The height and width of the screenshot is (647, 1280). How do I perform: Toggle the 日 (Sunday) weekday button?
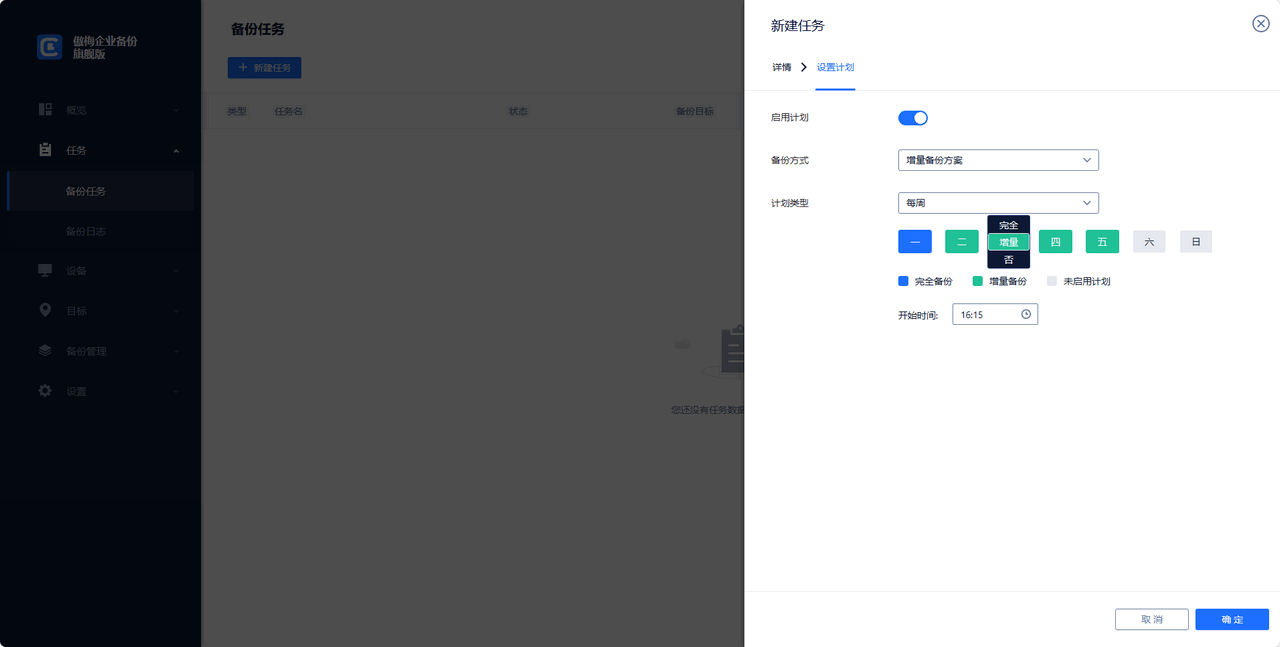tap(1195, 241)
